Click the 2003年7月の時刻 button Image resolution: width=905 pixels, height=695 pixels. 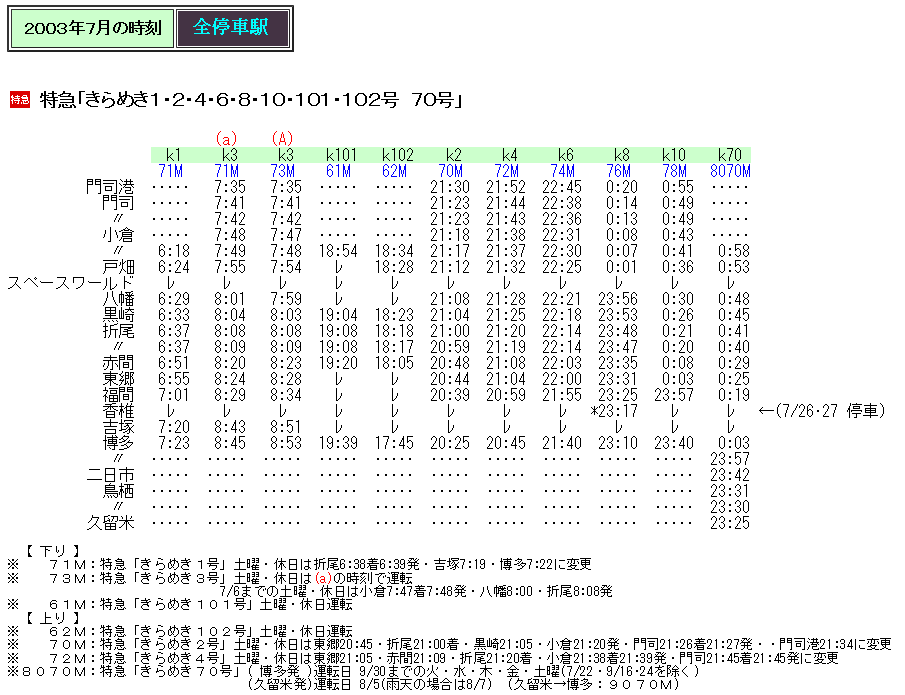click(x=92, y=28)
